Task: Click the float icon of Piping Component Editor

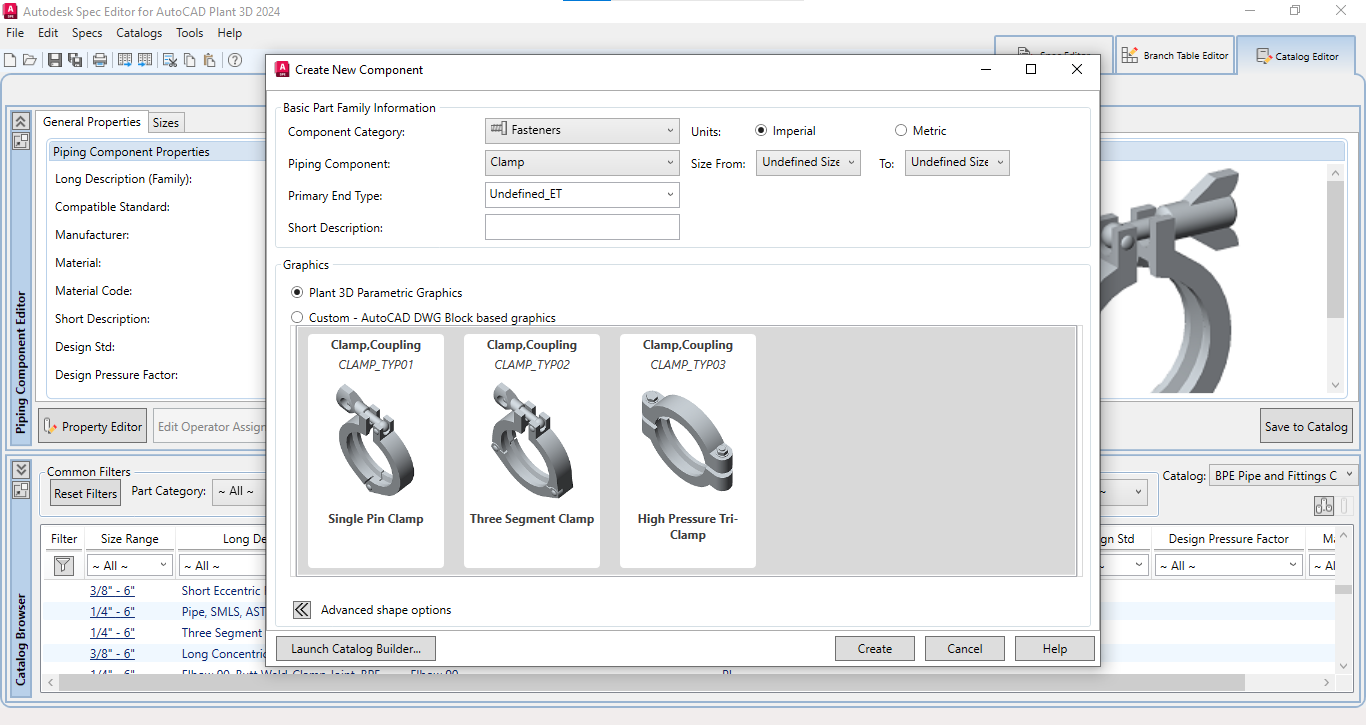Action: pos(21,141)
